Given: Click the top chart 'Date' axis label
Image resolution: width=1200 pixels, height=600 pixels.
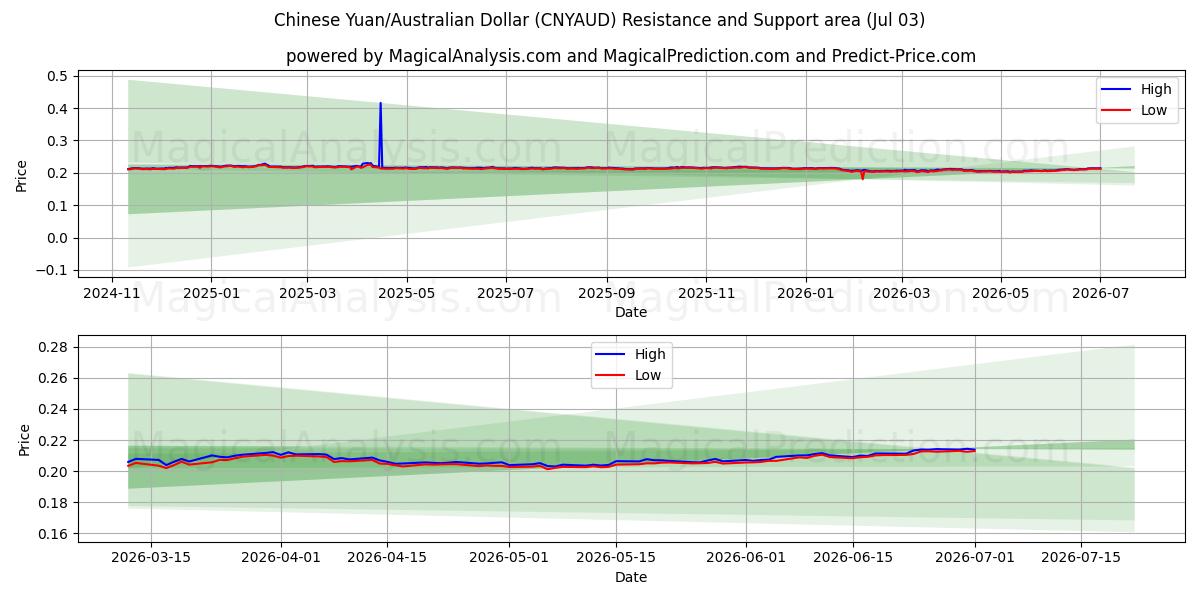Looking at the screenshot, I should [631, 312].
